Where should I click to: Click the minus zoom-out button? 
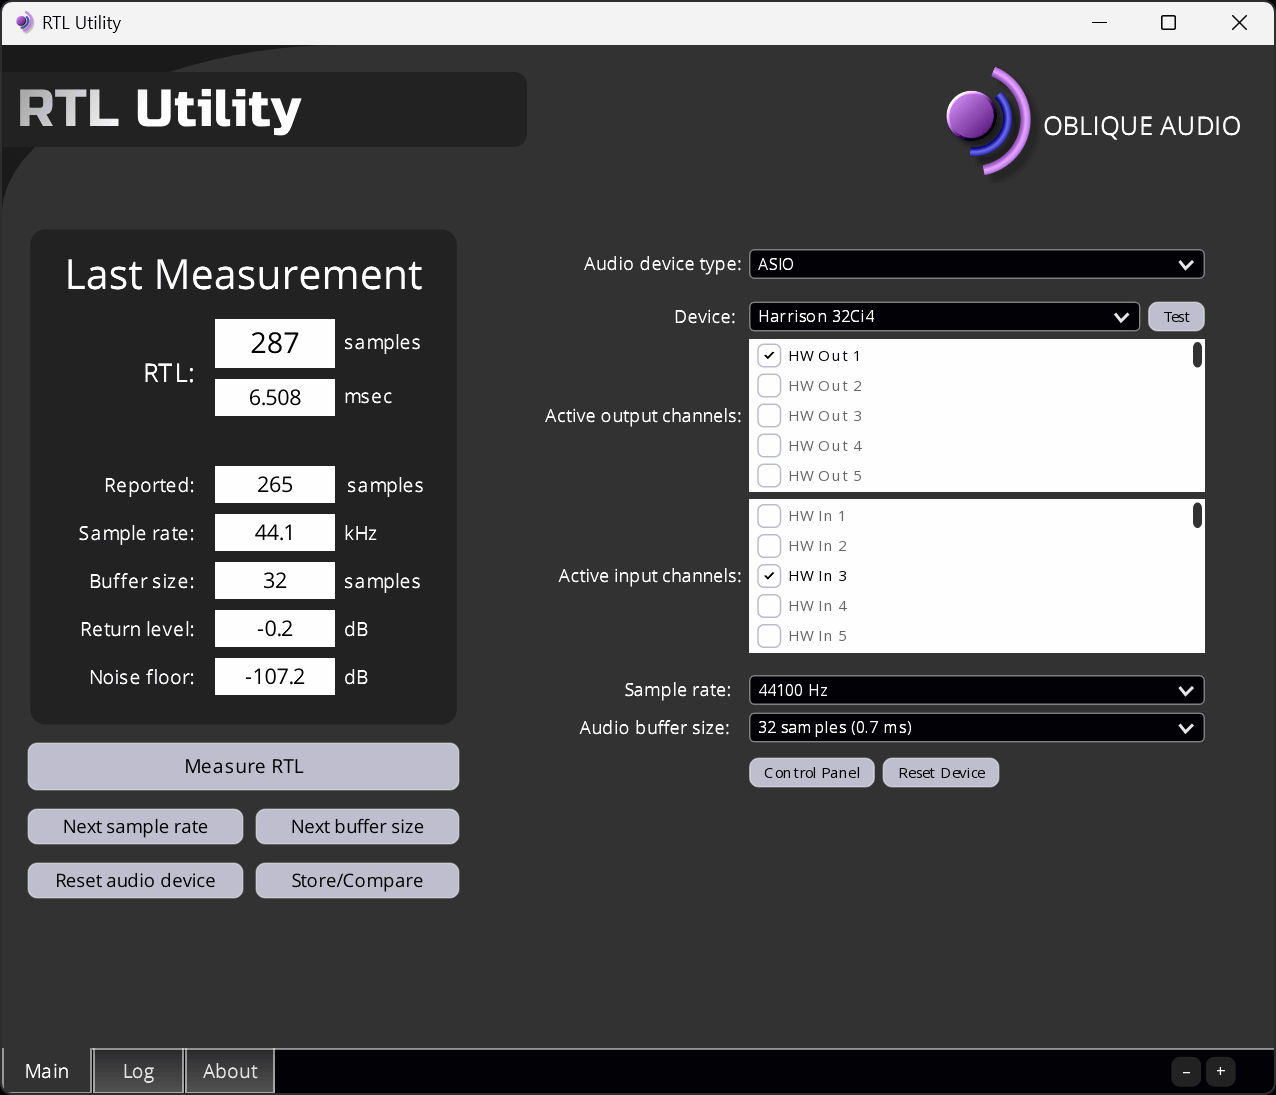coord(1186,1072)
